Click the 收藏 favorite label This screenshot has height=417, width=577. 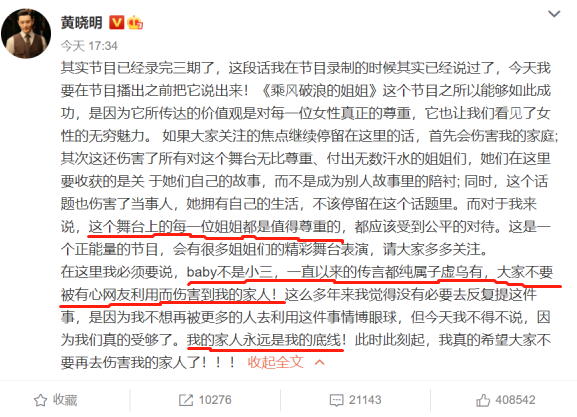tap(65, 400)
